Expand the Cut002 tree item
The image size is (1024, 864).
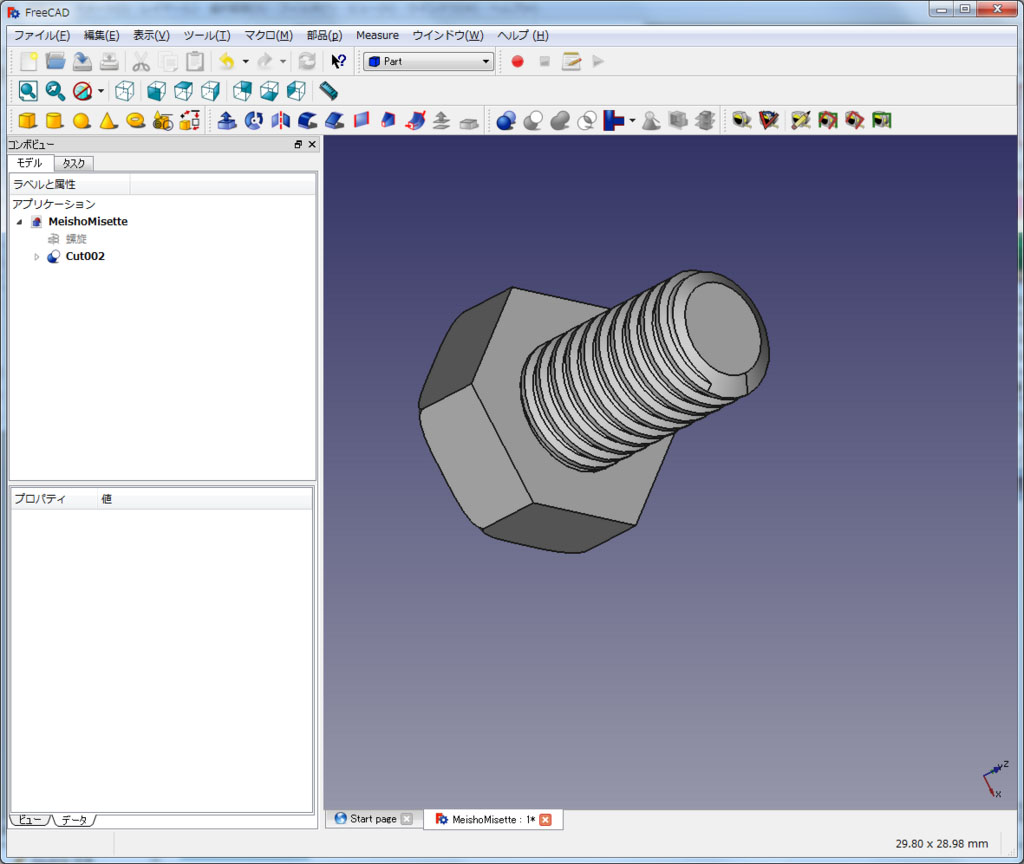[x=37, y=257]
